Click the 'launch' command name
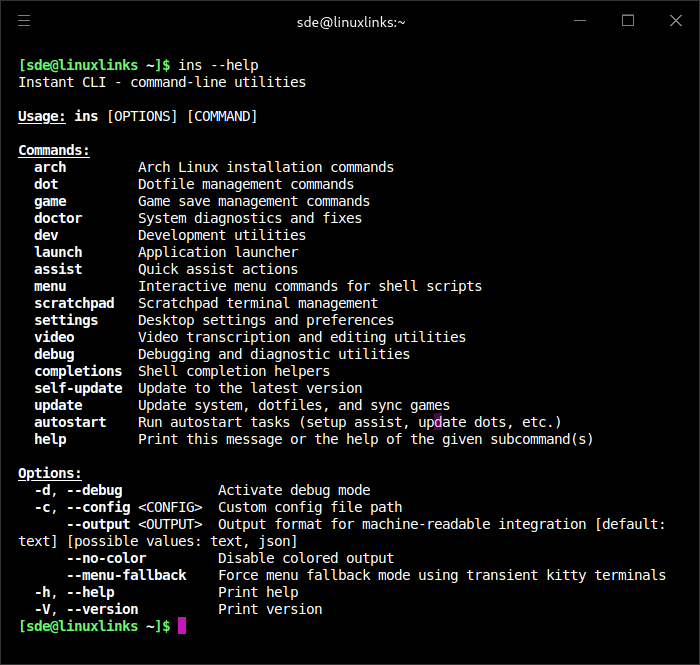Screen dimensions: 700x665 (58, 252)
